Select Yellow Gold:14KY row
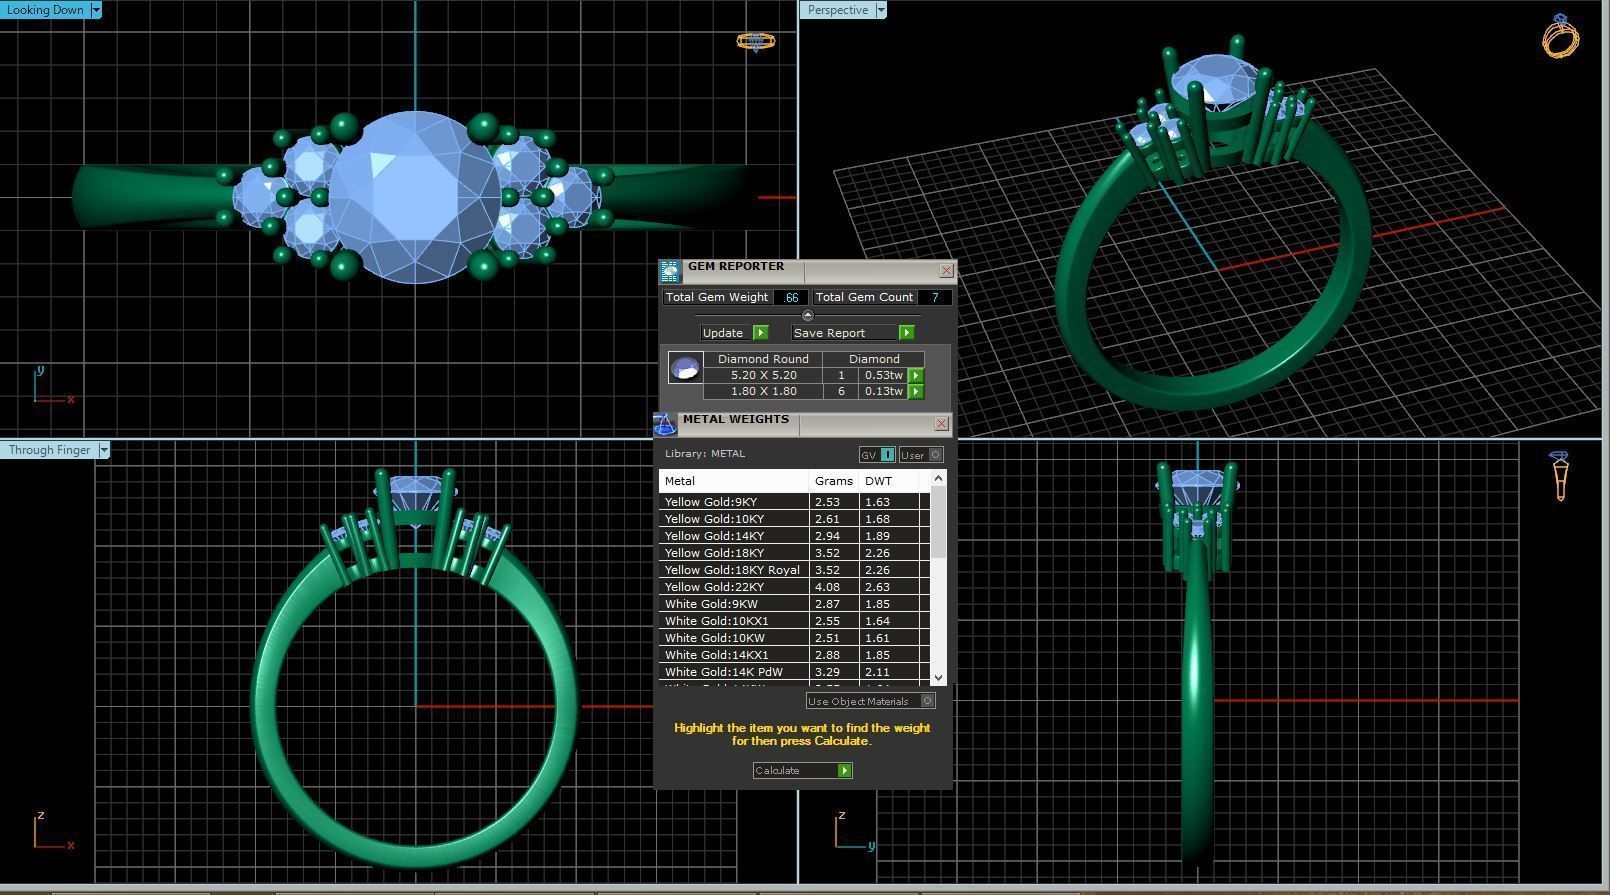This screenshot has height=895, width=1610. coord(794,536)
